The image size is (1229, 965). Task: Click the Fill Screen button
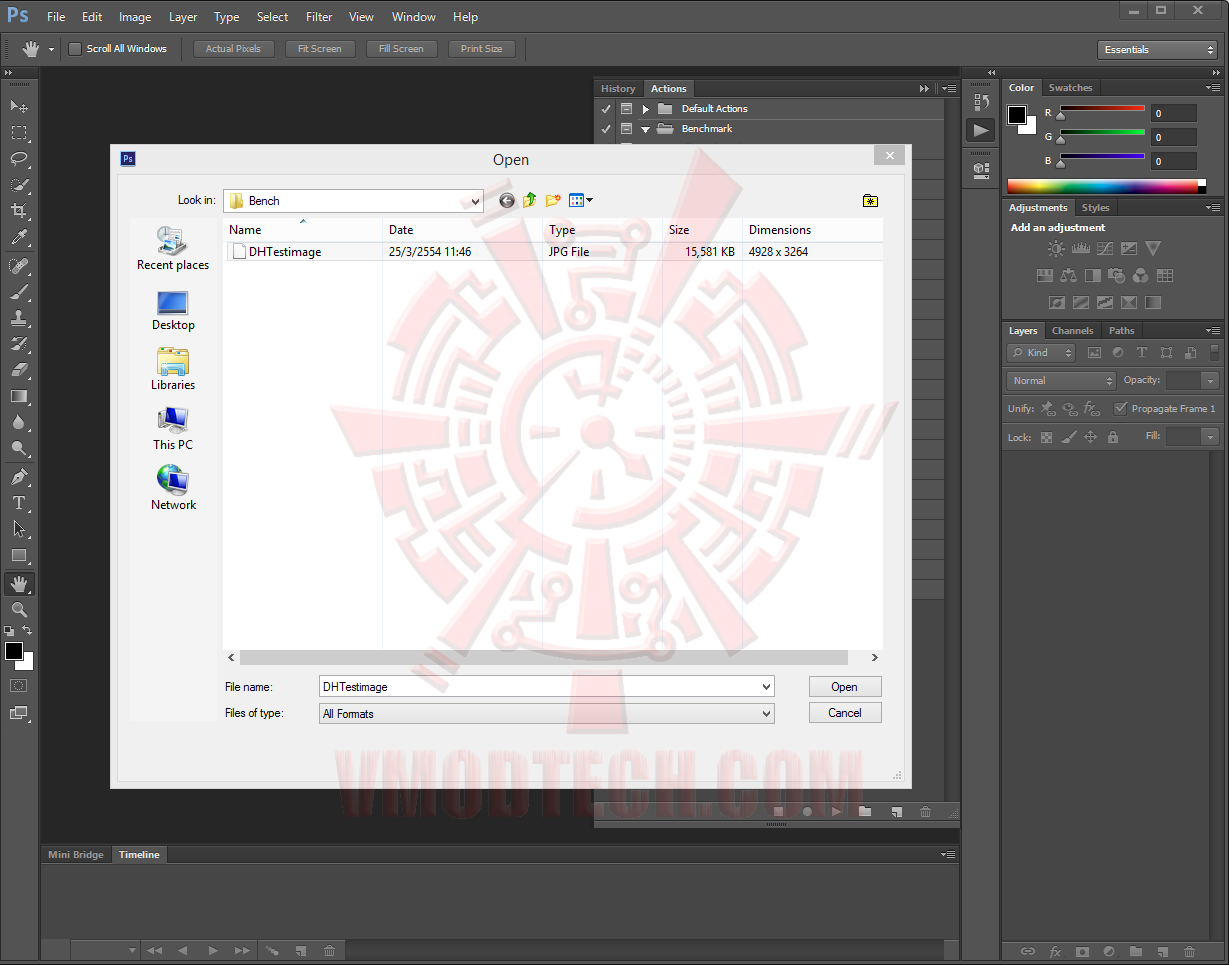pyautogui.click(x=401, y=49)
